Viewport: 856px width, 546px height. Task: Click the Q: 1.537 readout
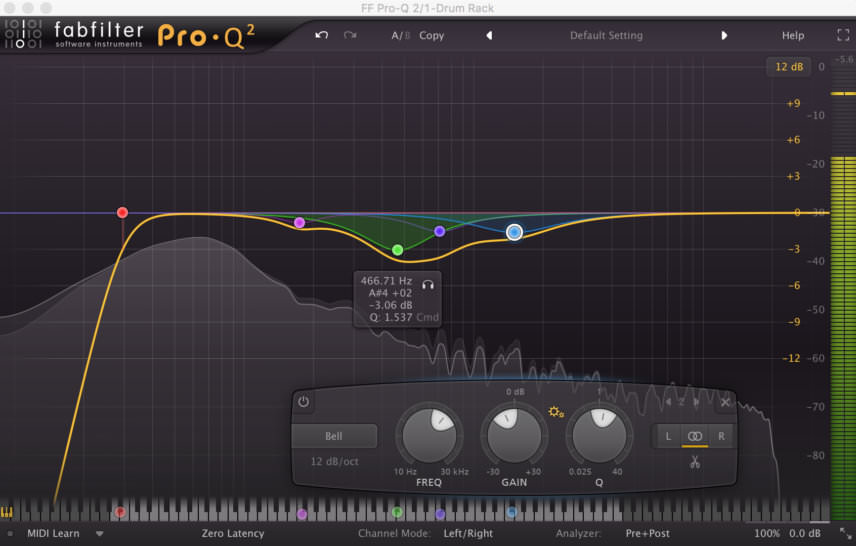[x=391, y=317]
